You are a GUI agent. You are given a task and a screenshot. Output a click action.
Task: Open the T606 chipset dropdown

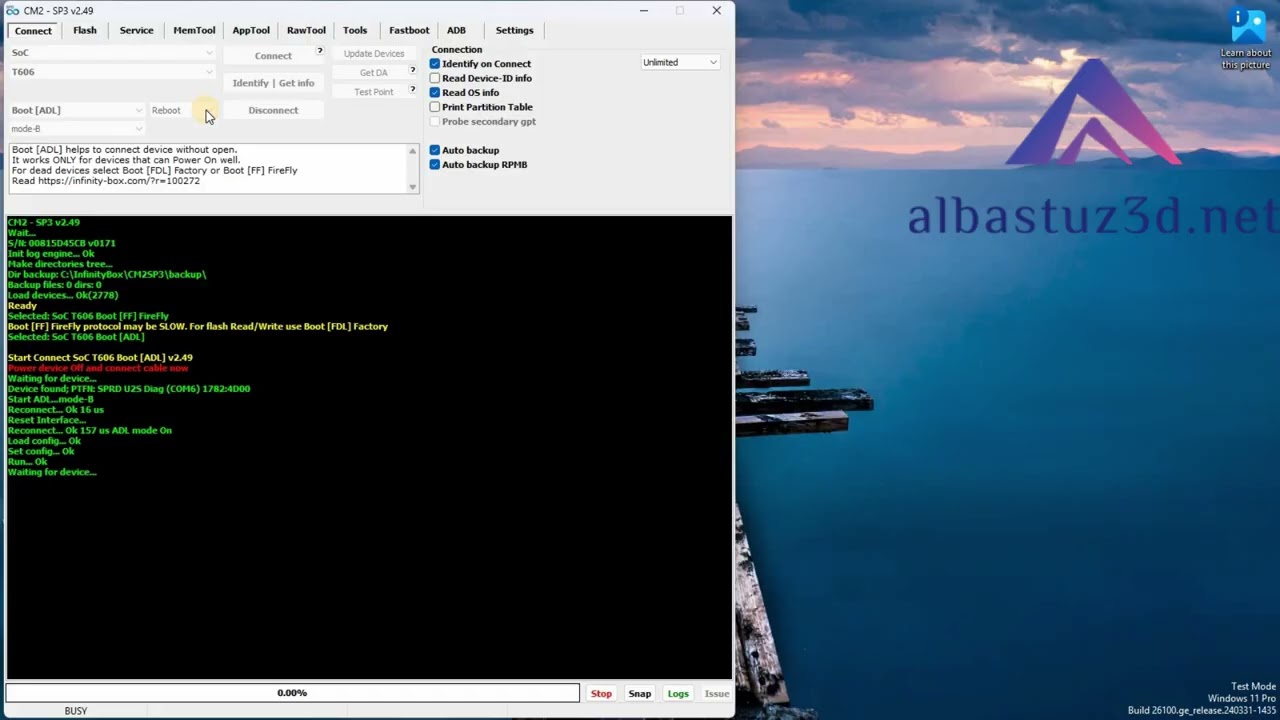pos(112,72)
